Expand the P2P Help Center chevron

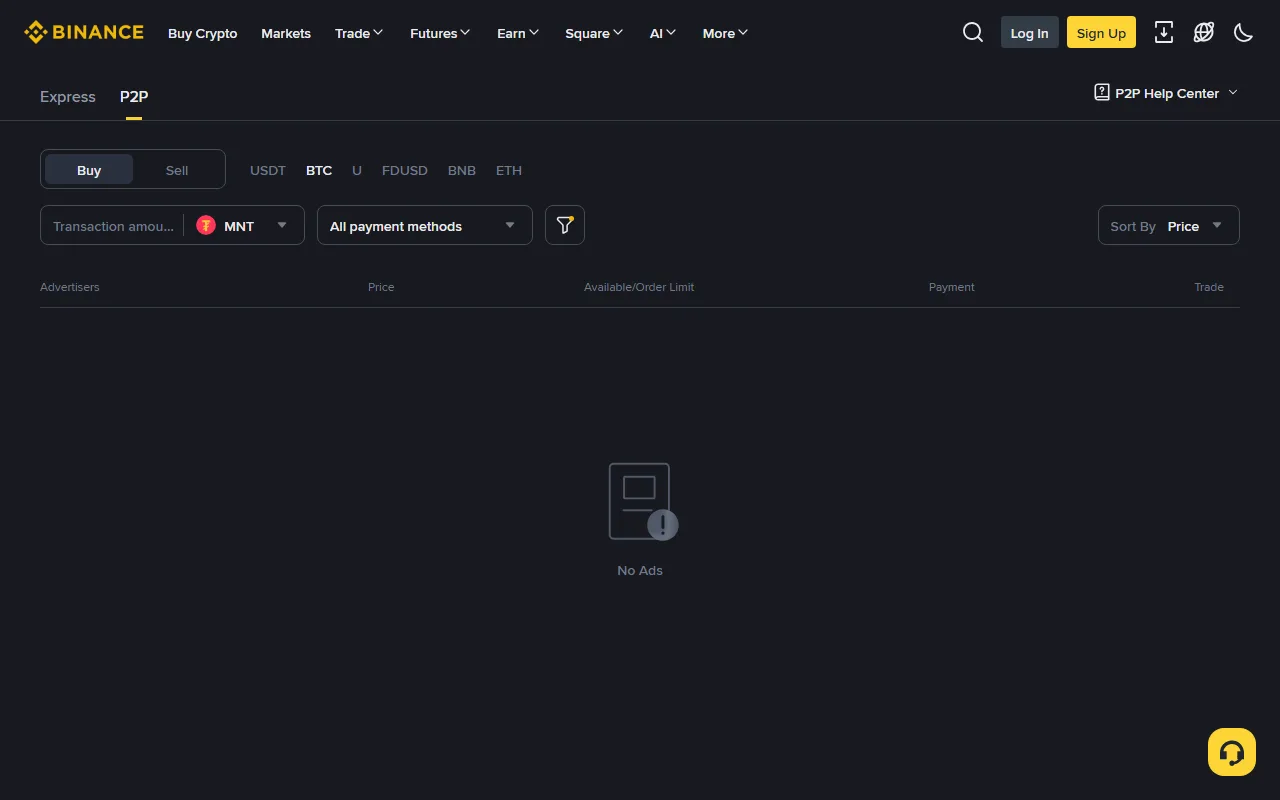click(1233, 93)
